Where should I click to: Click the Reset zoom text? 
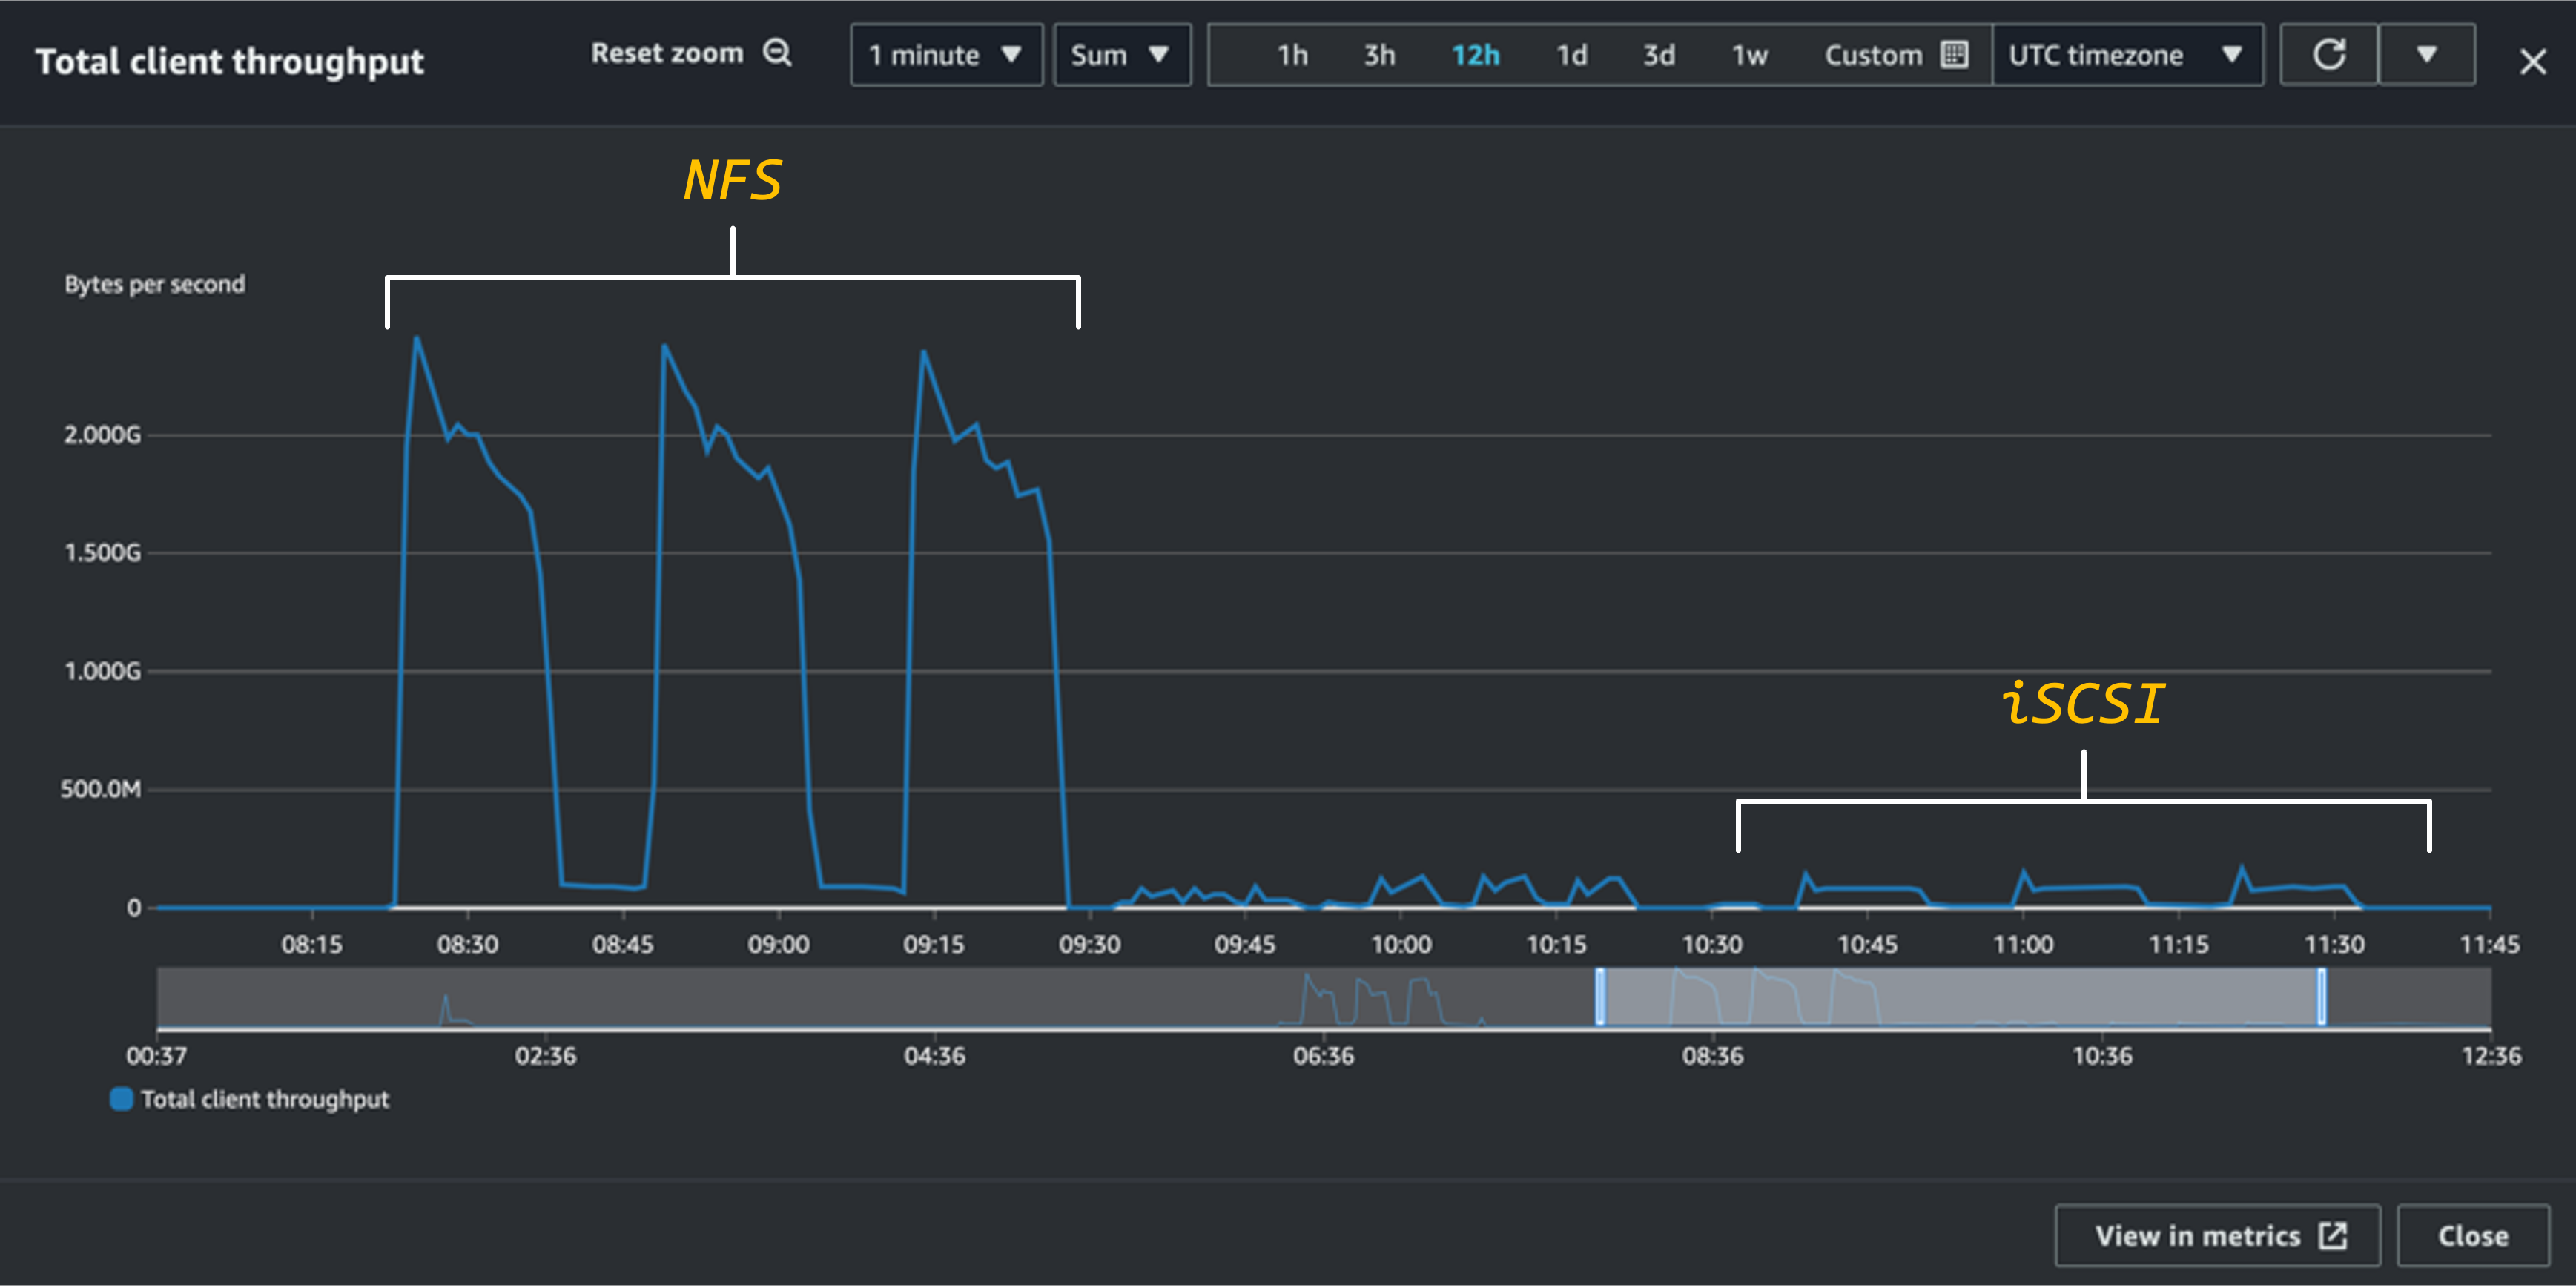pos(667,53)
